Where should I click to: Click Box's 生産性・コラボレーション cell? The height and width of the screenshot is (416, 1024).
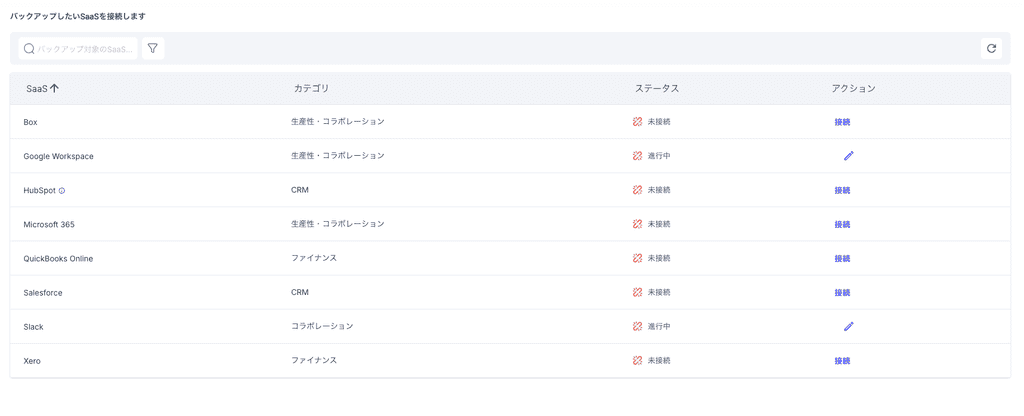coord(338,122)
